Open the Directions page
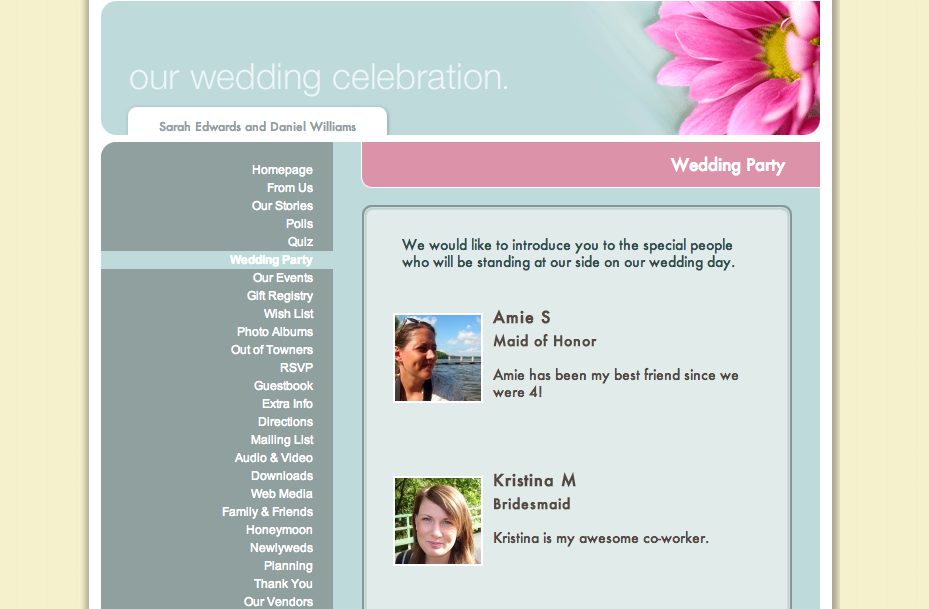The height and width of the screenshot is (609, 929). tap(285, 422)
